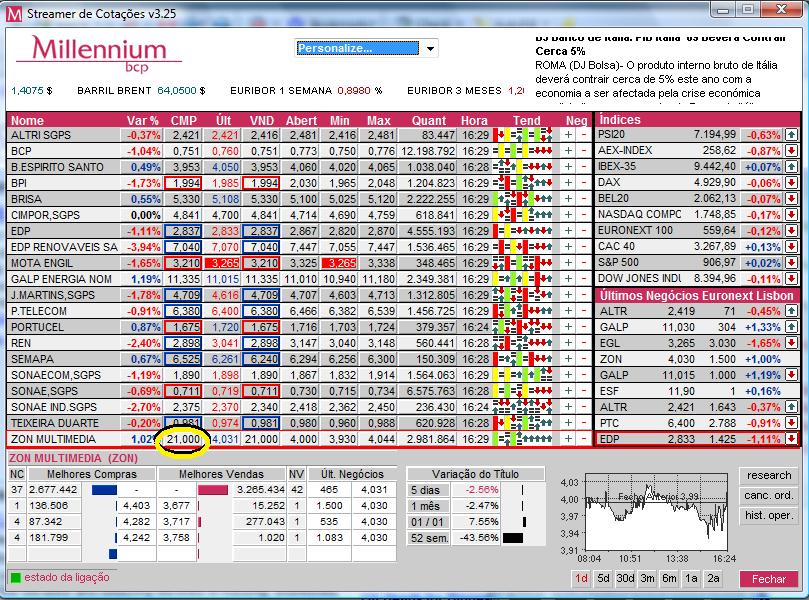Open the research button
809x600 pixels.
[768, 476]
